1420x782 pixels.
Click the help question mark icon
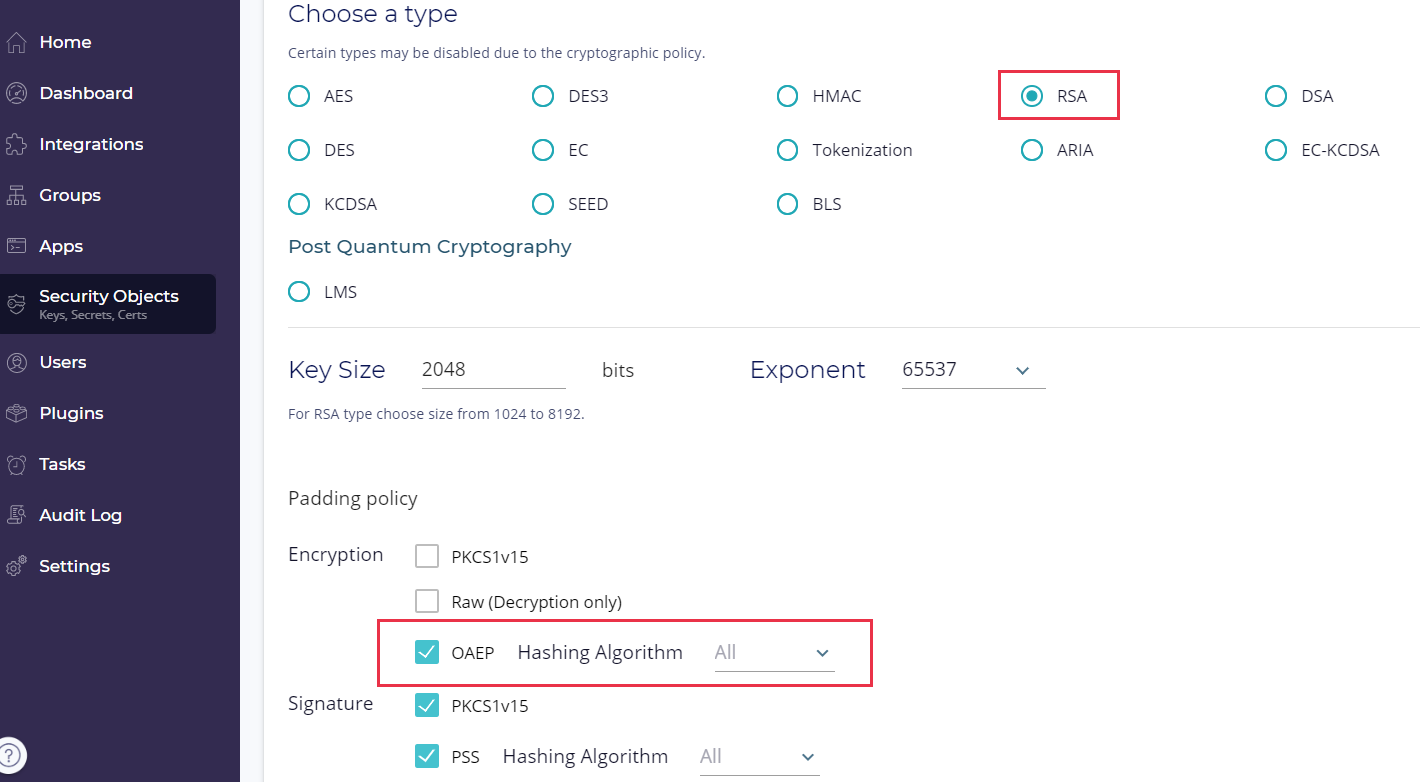pos(10,755)
